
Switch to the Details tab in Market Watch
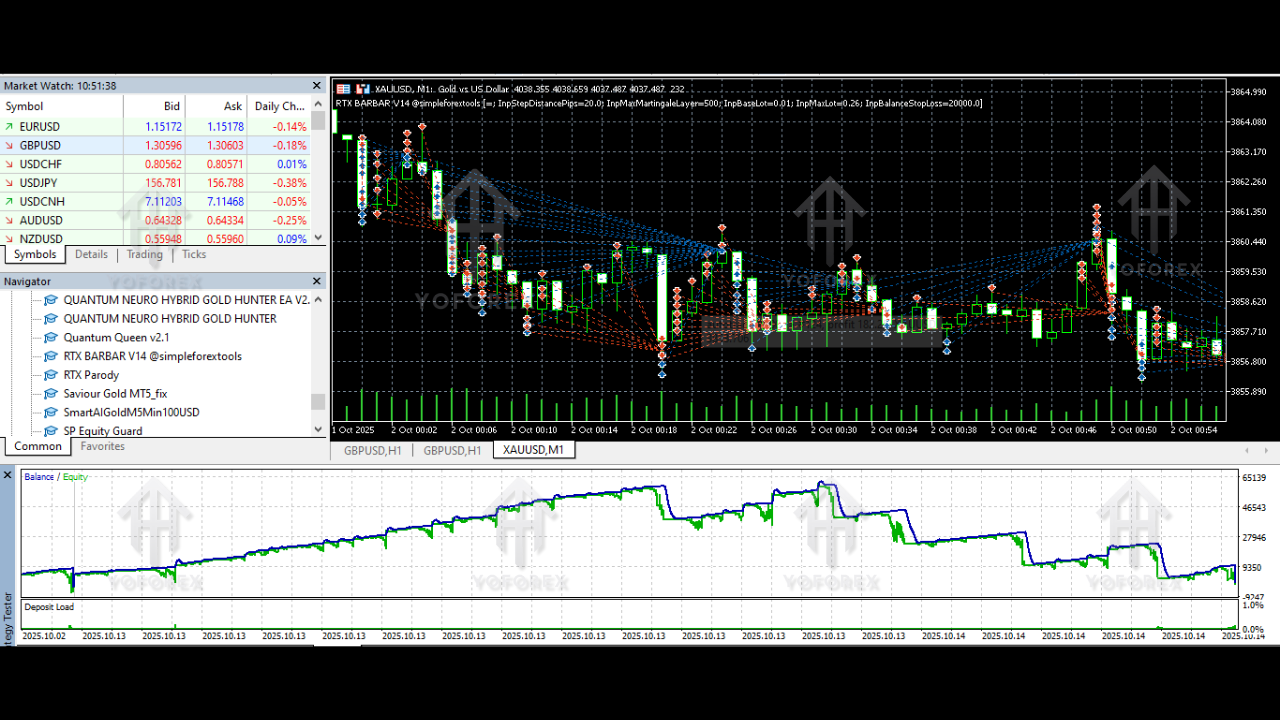coord(91,255)
